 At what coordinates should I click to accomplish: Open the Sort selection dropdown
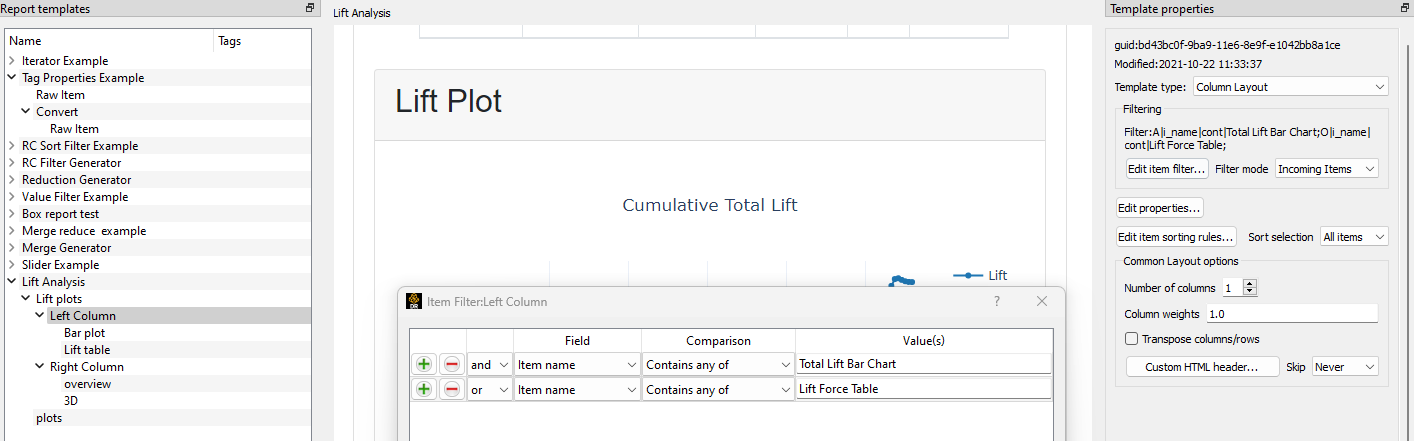pyautogui.click(x=1353, y=237)
